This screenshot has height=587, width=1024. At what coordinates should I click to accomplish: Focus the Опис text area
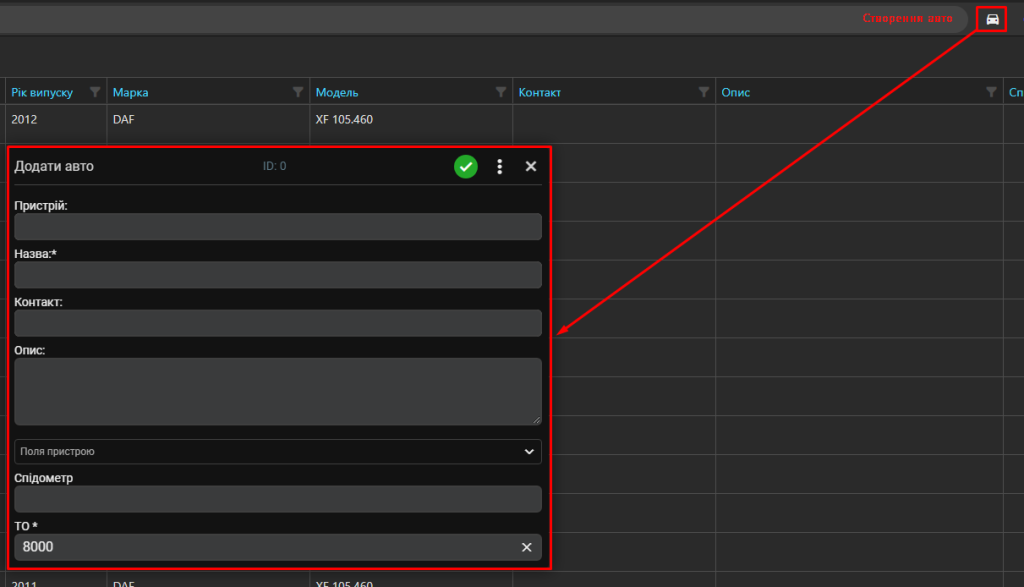pyautogui.click(x=278, y=391)
